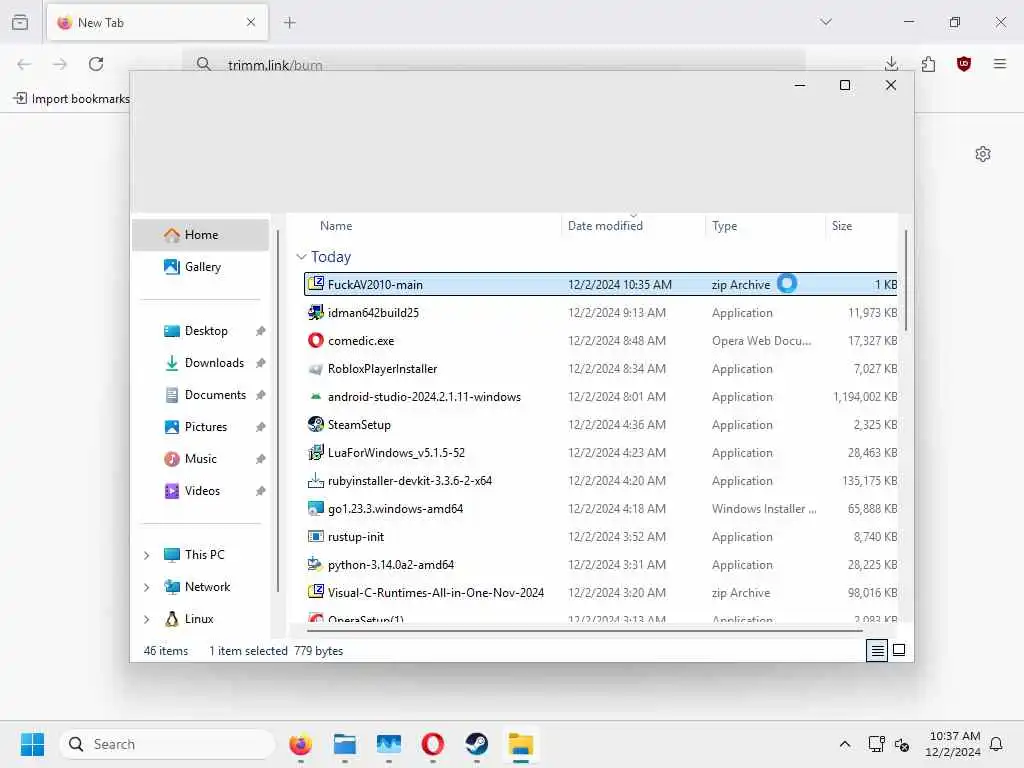The image size is (1024, 768).
Task: Click the python-3.14.0a2-amd64 installer icon
Action: coord(316,564)
